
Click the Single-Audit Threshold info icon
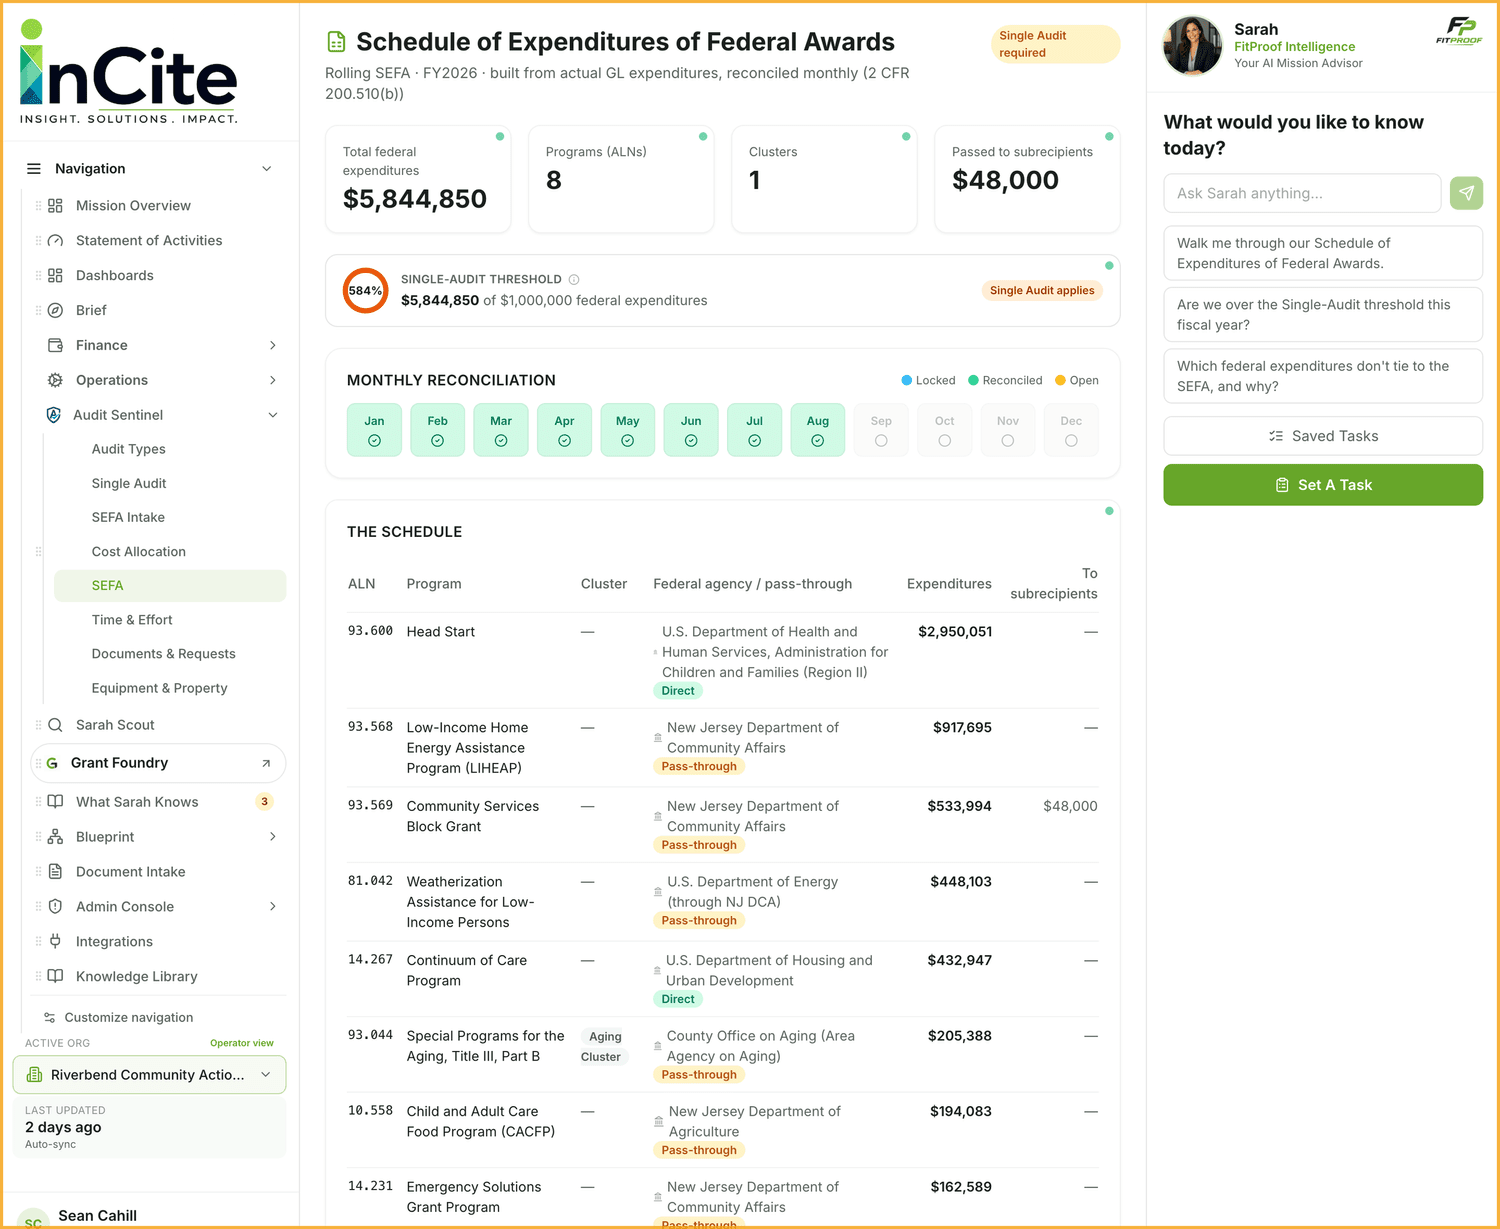tap(574, 280)
